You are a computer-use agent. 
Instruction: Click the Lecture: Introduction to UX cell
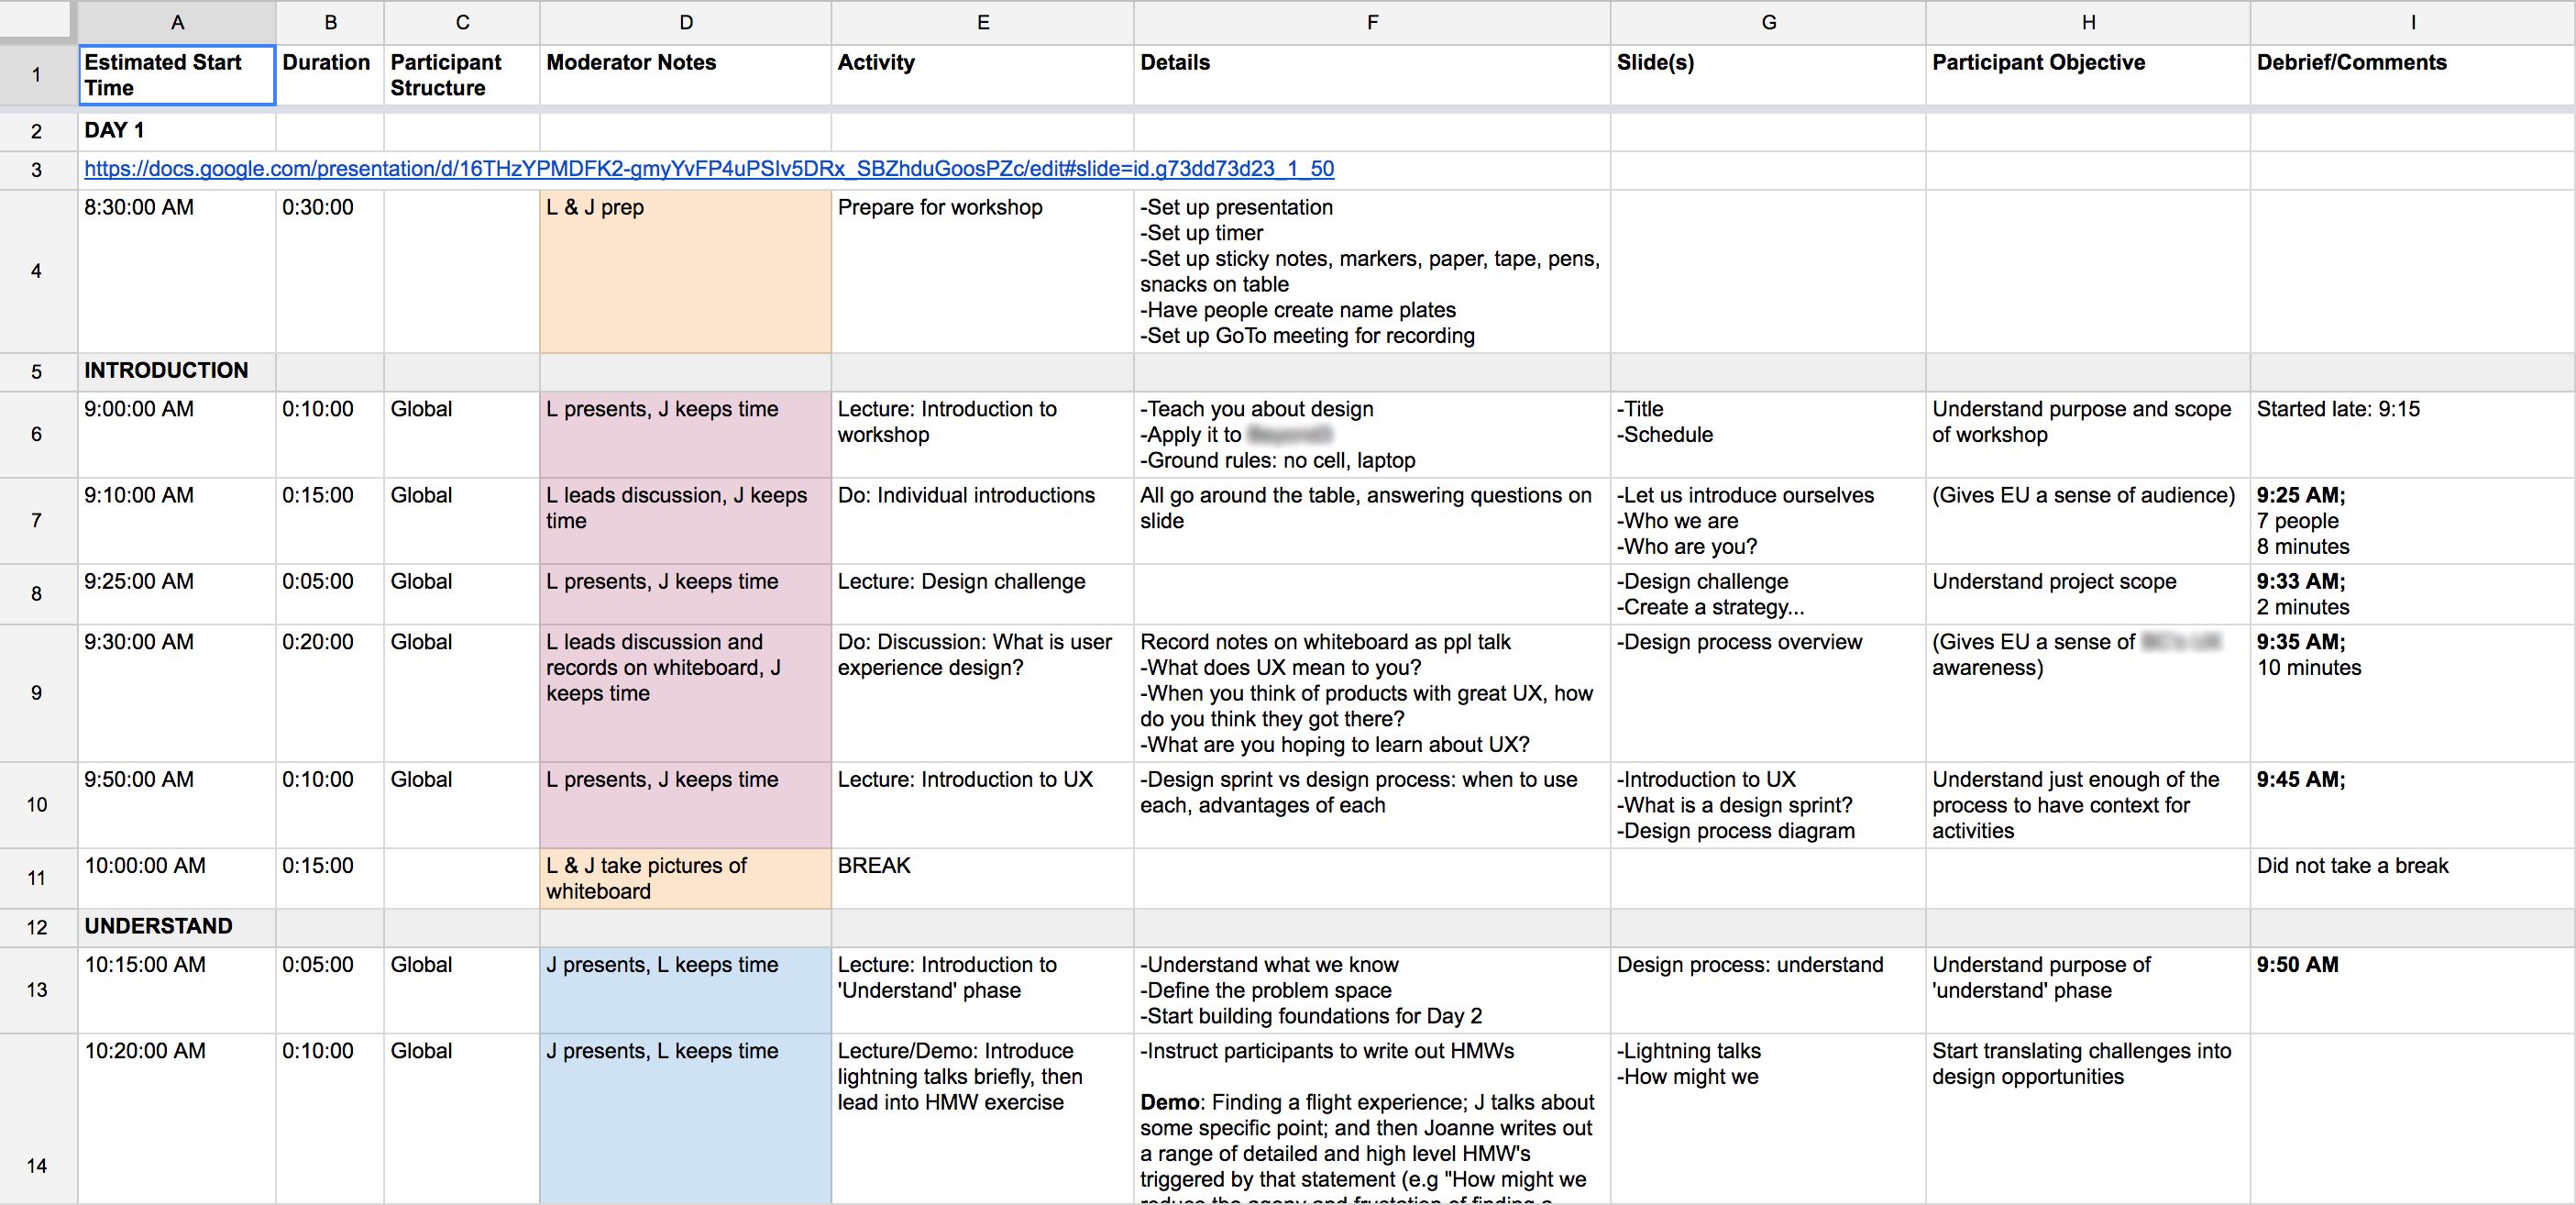pos(982,805)
